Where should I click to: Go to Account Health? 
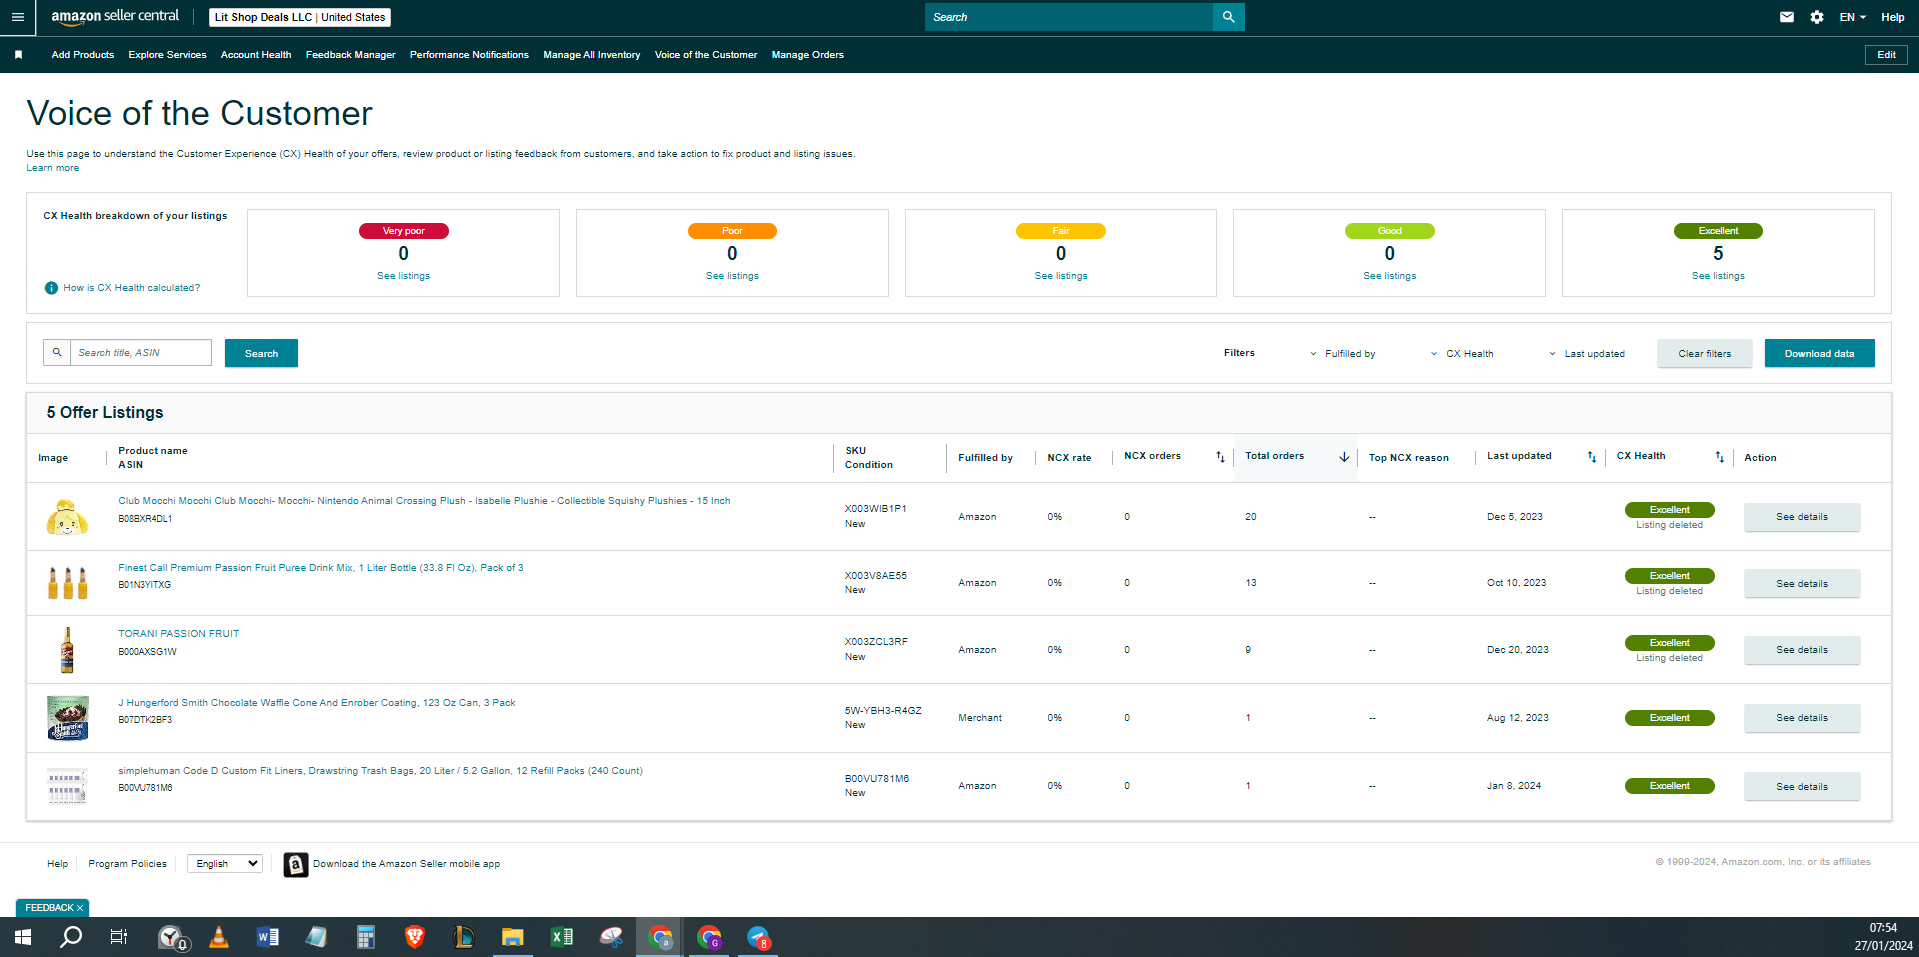point(256,55)
